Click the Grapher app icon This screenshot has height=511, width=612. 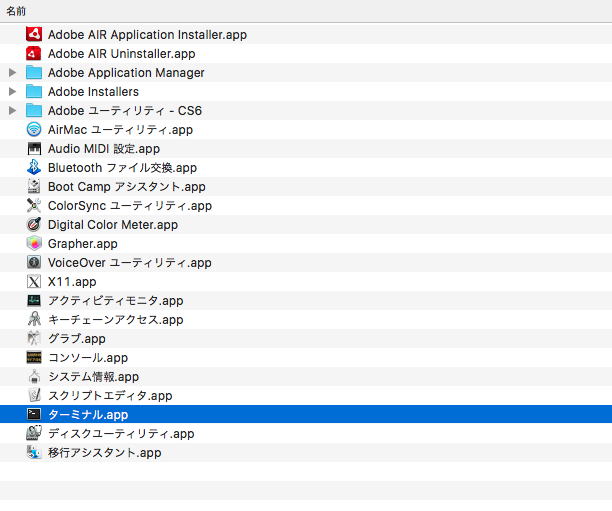pos(34,244)
